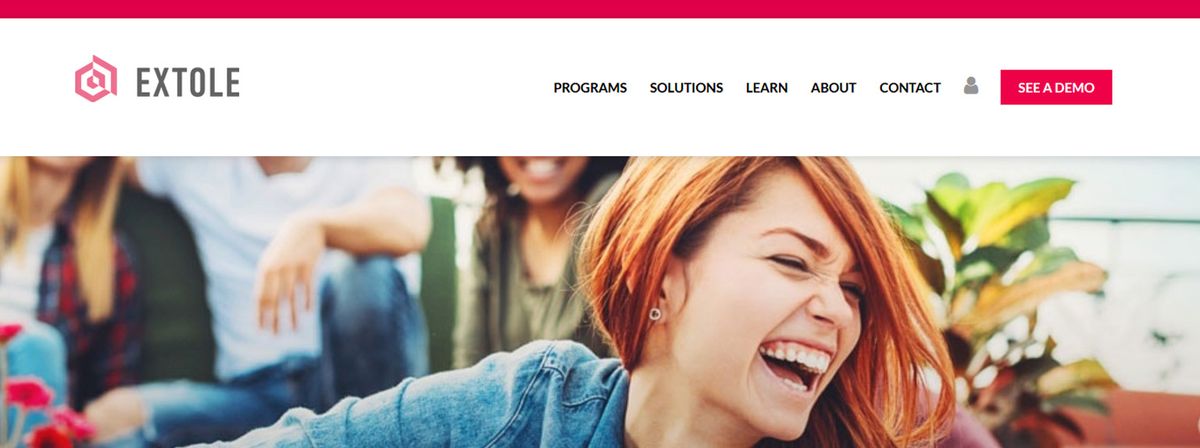The width and height of the screenshot is (1200, 448).
Task: Click the red banner bar at top
Action: coord(600,9)
